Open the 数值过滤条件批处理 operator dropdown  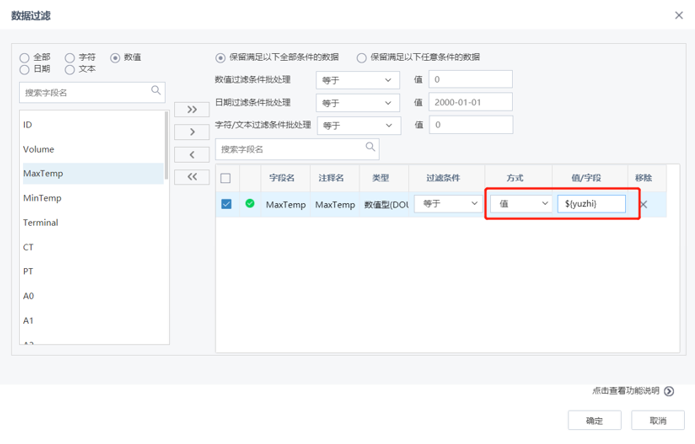(x=356, y=80)
